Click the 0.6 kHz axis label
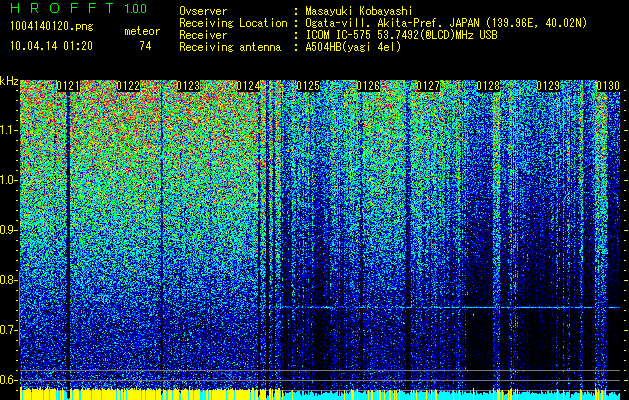 [x=9, y=380]
